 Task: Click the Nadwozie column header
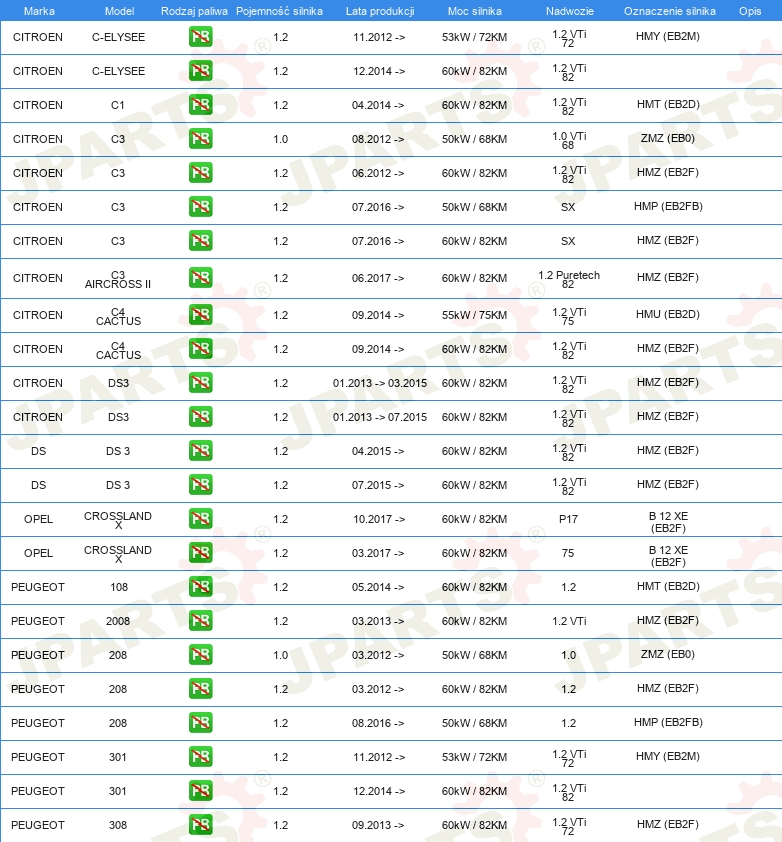pyautogui.click(x=570, y=11)
